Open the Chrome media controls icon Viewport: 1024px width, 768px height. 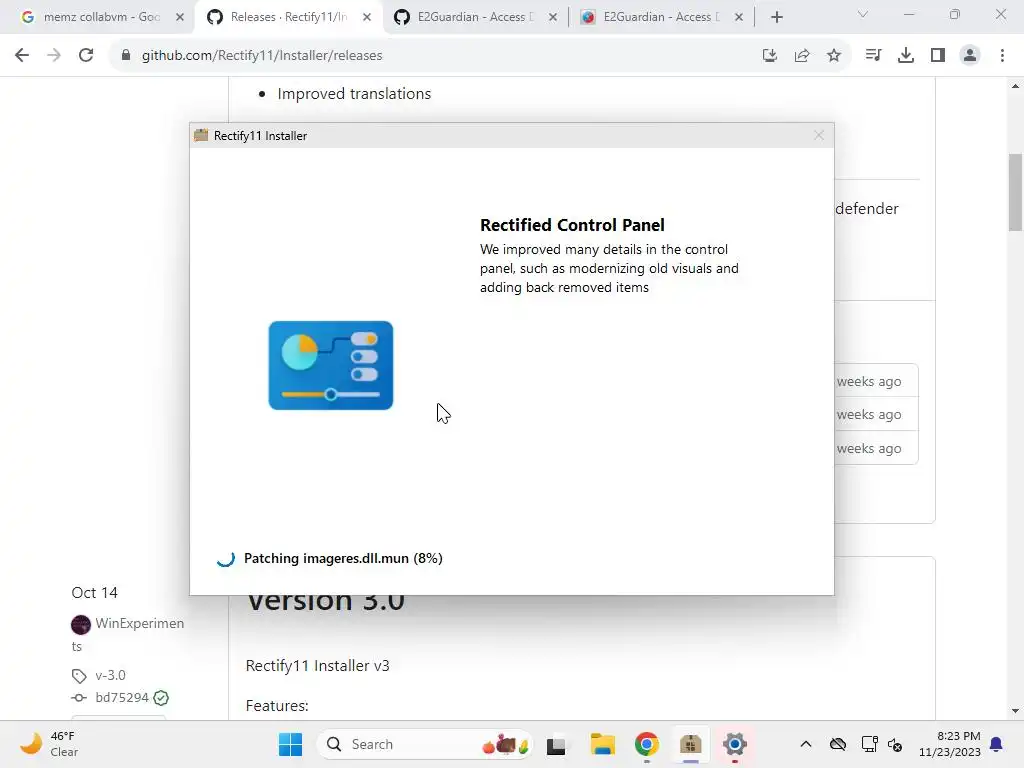point(873,56)
